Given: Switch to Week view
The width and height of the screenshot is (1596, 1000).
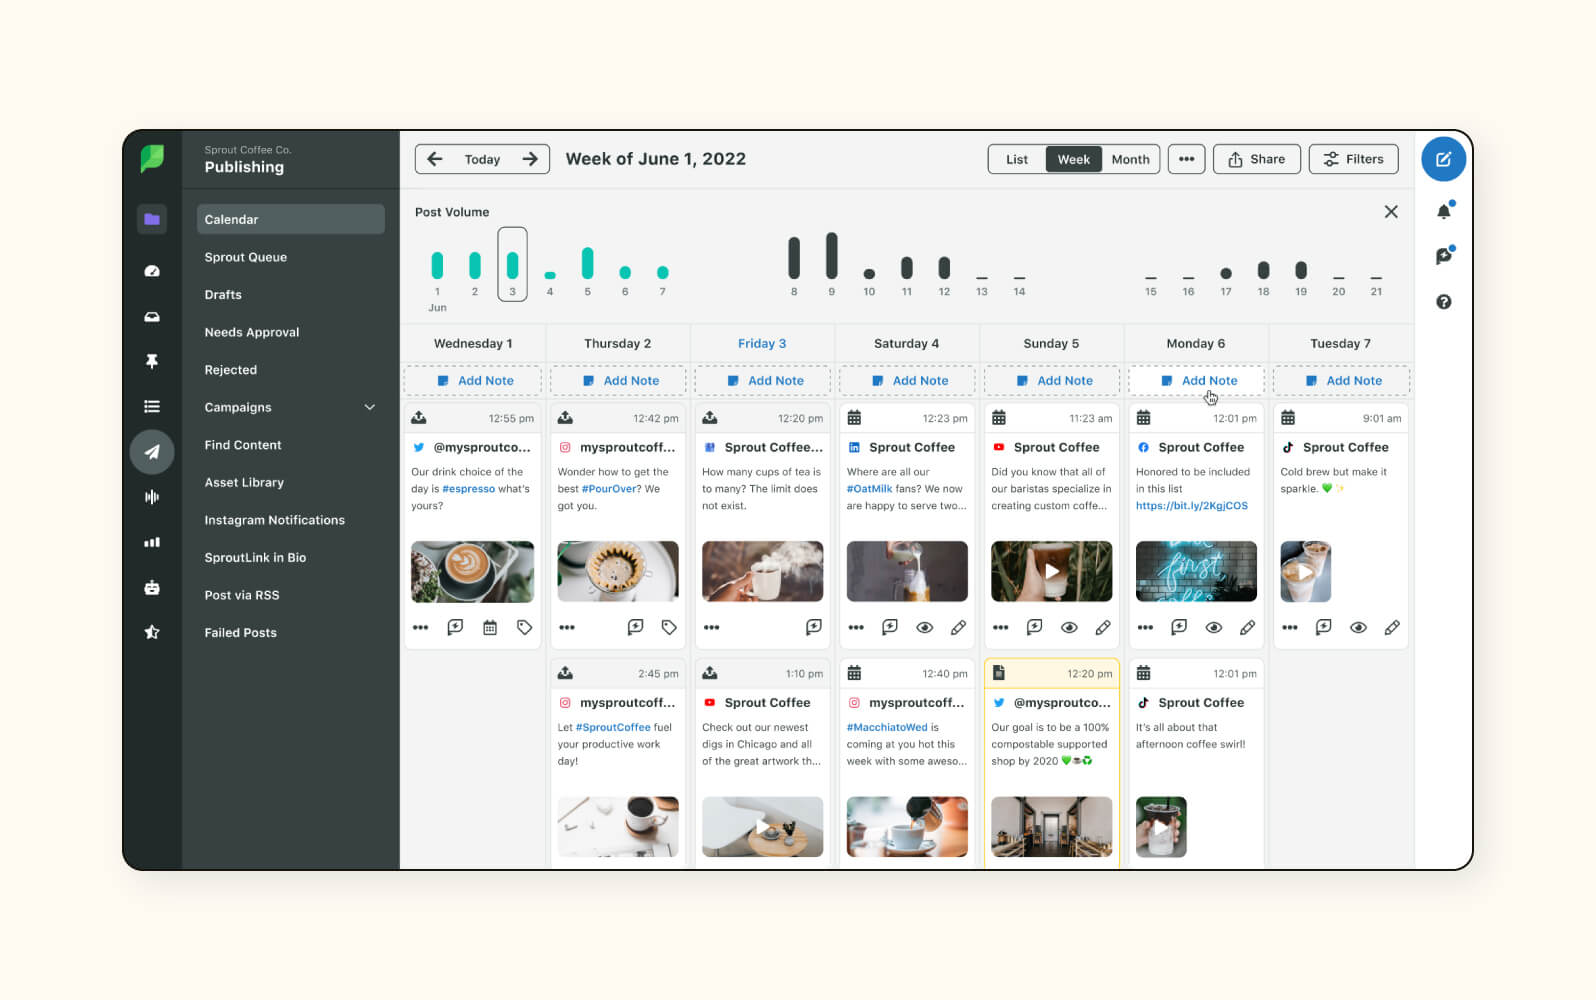Looking at the screenshot, I should tap(1074, 159).
